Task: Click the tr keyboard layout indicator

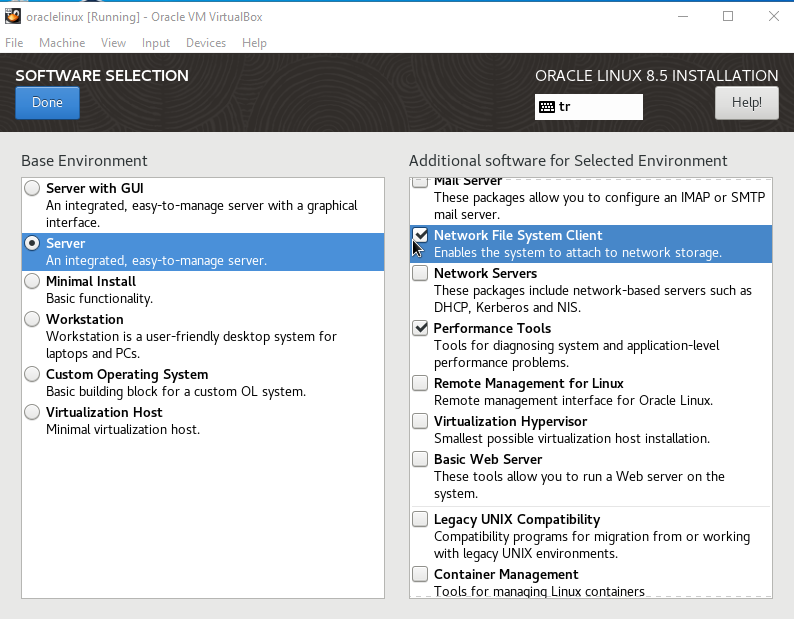Action: 588,107
